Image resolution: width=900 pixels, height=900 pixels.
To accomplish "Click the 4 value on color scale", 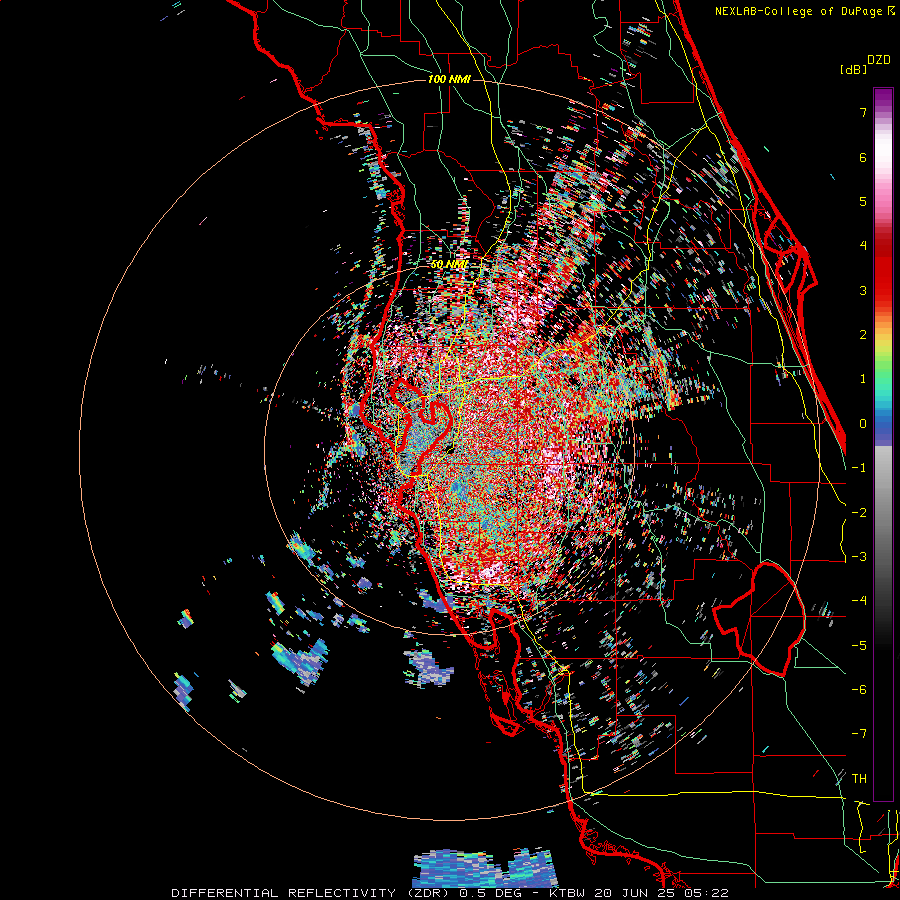I will (863, 246).
